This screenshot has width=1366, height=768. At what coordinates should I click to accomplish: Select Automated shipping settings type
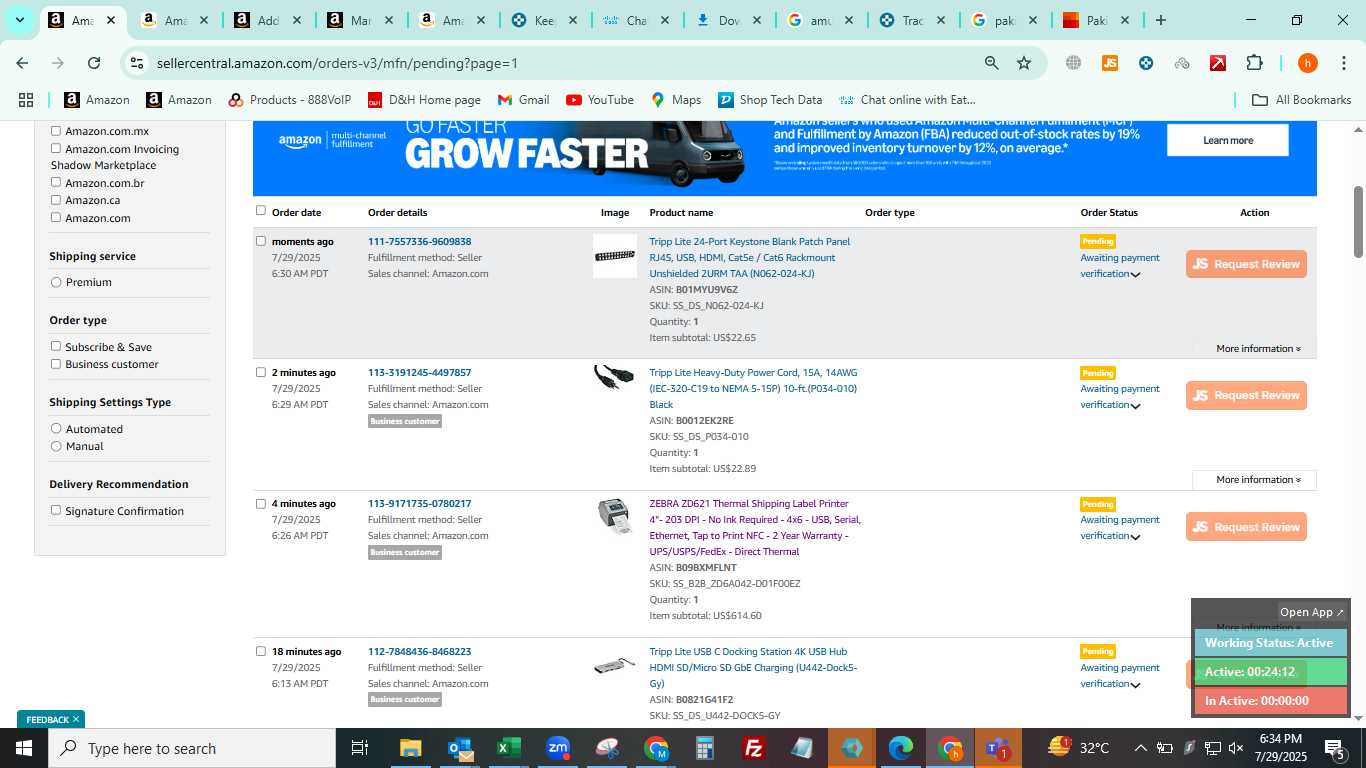tap(56, 429)
